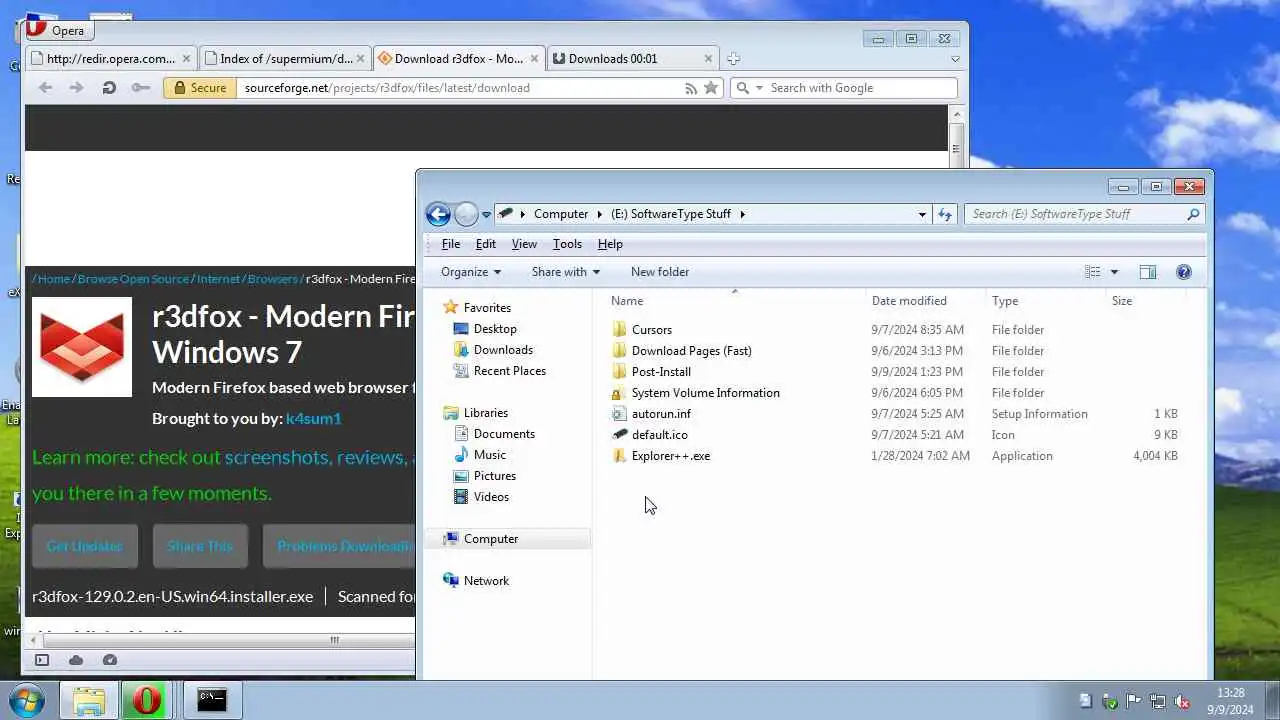Select Downloads in Favorites
This screenshot has height=720, width=1280.
coord(503,350)
